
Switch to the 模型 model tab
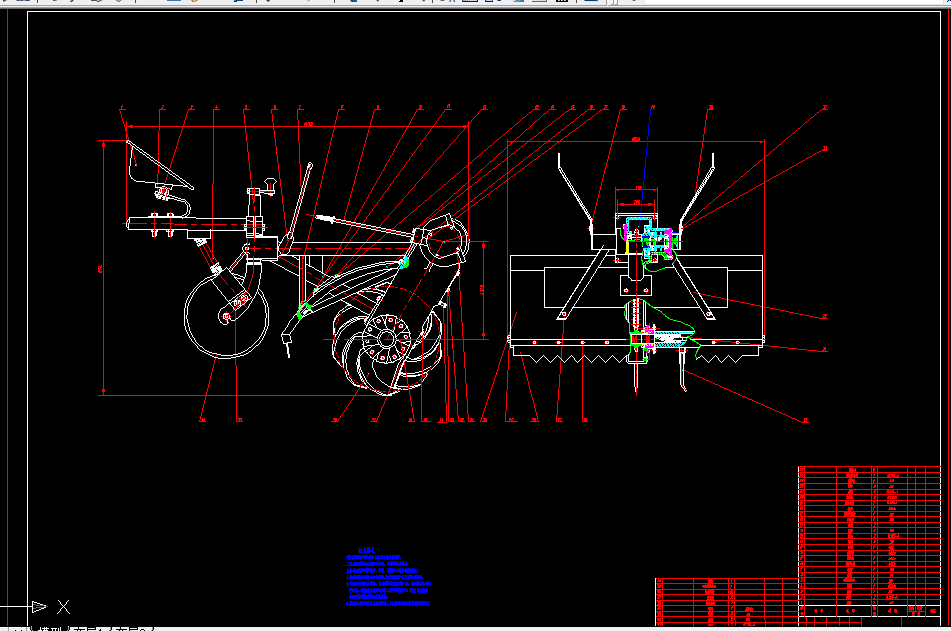coord(51,629)
